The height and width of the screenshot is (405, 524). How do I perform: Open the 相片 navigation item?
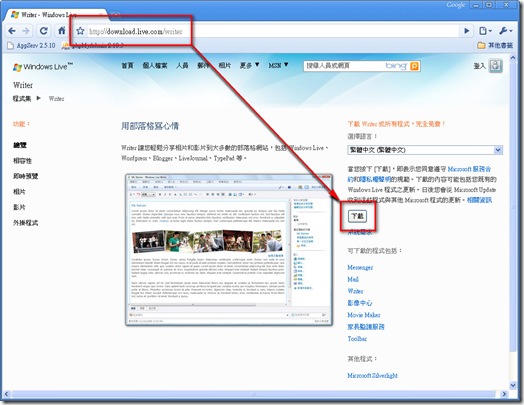(x=224, y=65)
